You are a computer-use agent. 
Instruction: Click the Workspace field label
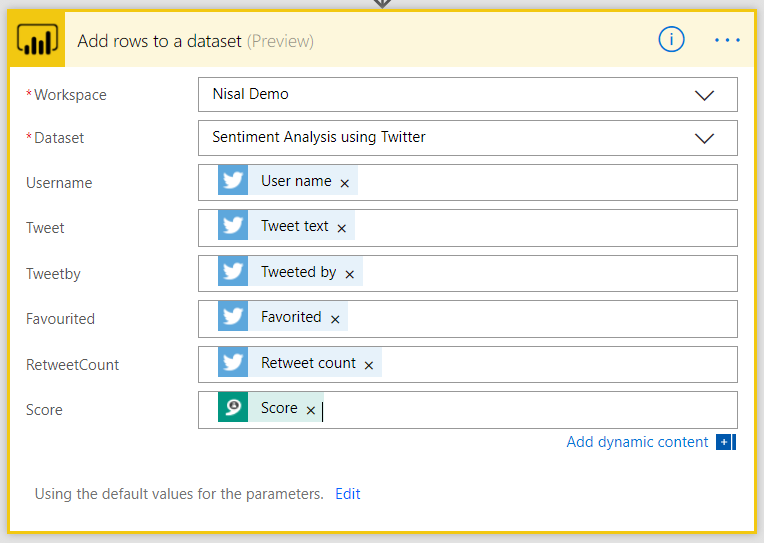pos(70,95)
